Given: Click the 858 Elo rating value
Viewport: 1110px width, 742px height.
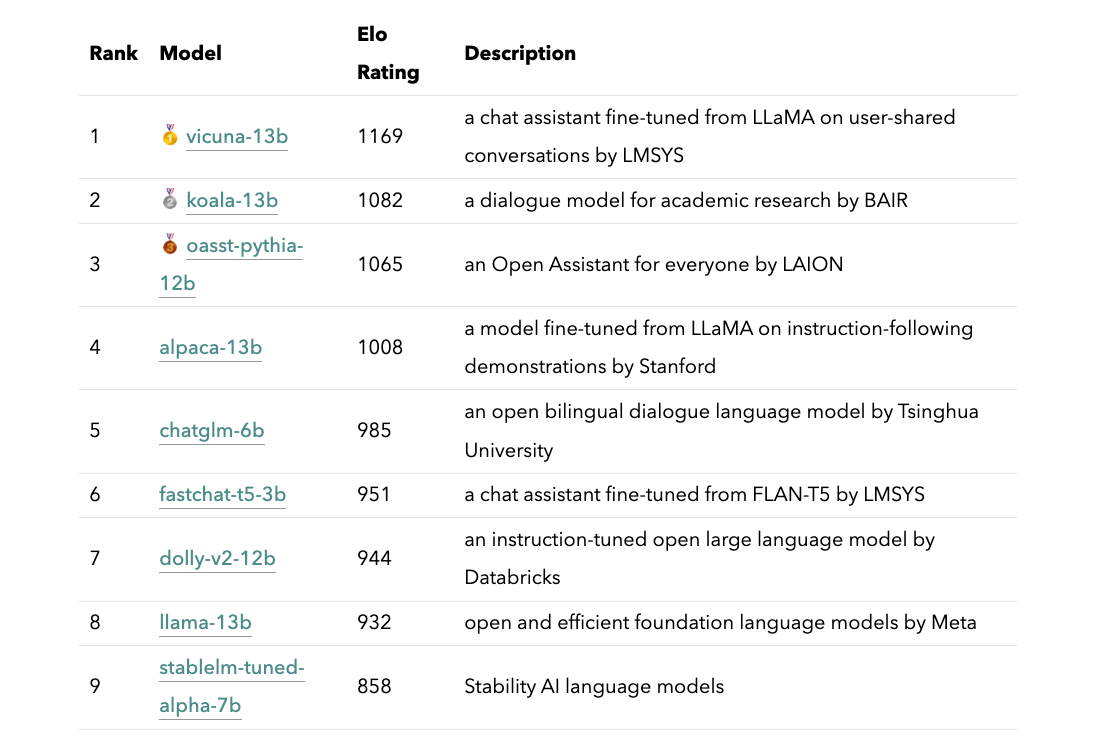Looking at the screenshot, I should pyautogui.click(x=374, y=686).
